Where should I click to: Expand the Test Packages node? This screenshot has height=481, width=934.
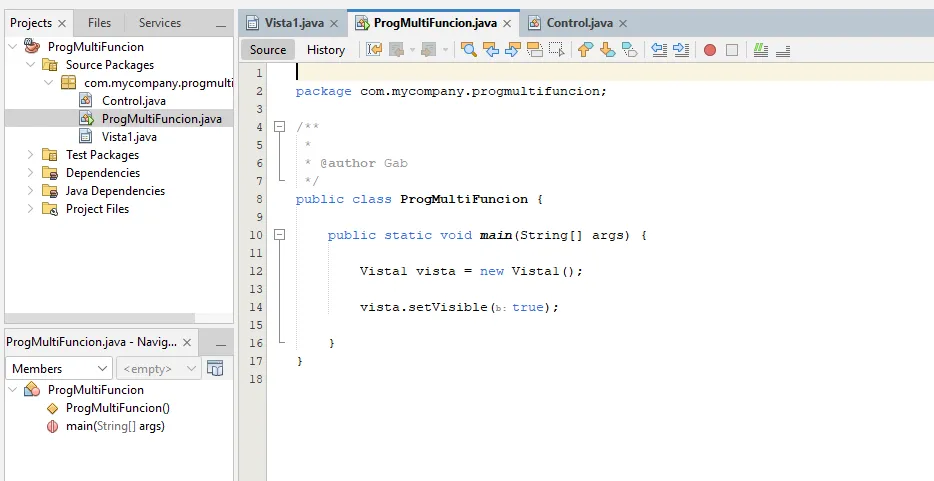[31, 155]
